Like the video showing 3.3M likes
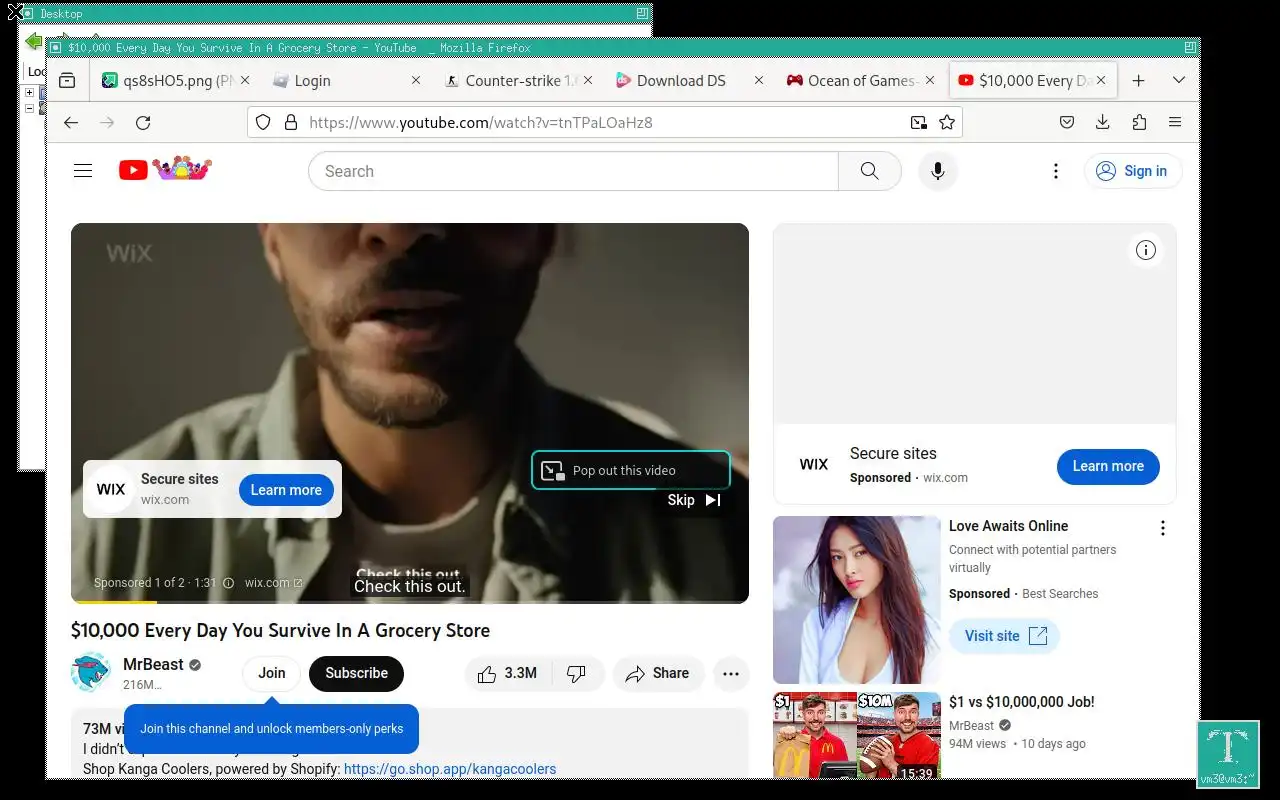Screen dimensions: 1280x800 [508, 673]
